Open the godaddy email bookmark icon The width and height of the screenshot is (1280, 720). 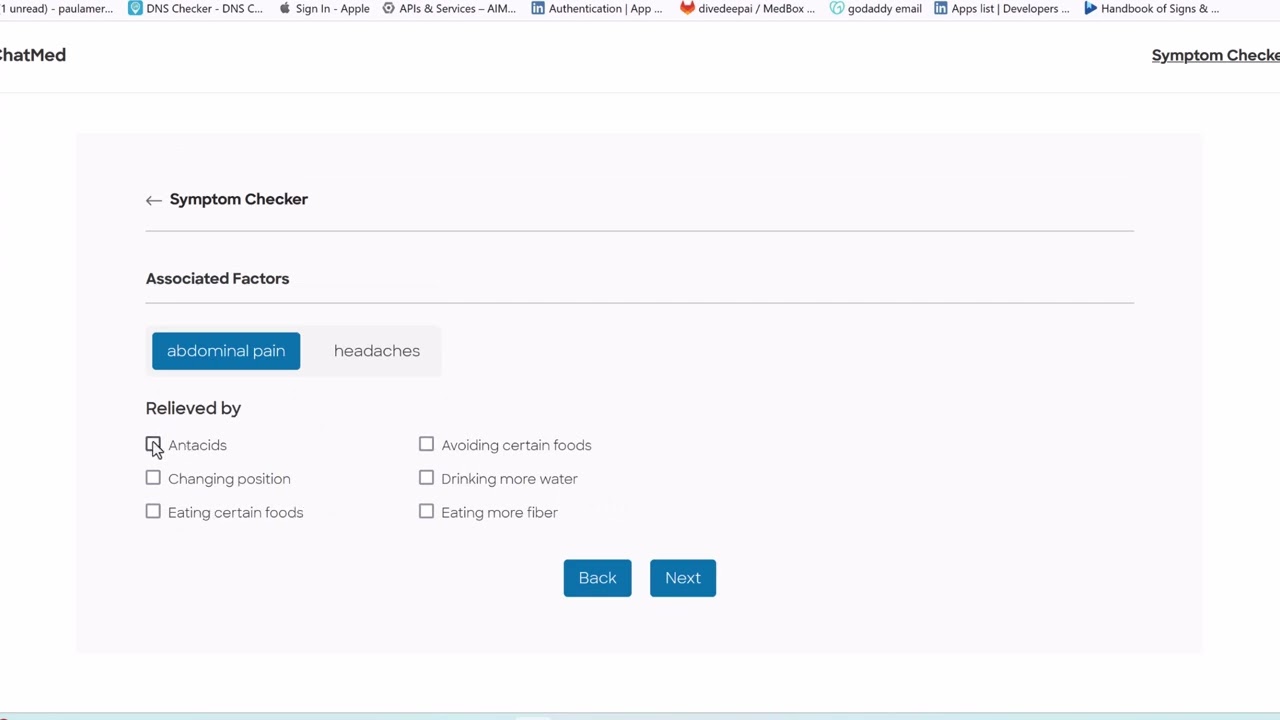tap(837, 8)
